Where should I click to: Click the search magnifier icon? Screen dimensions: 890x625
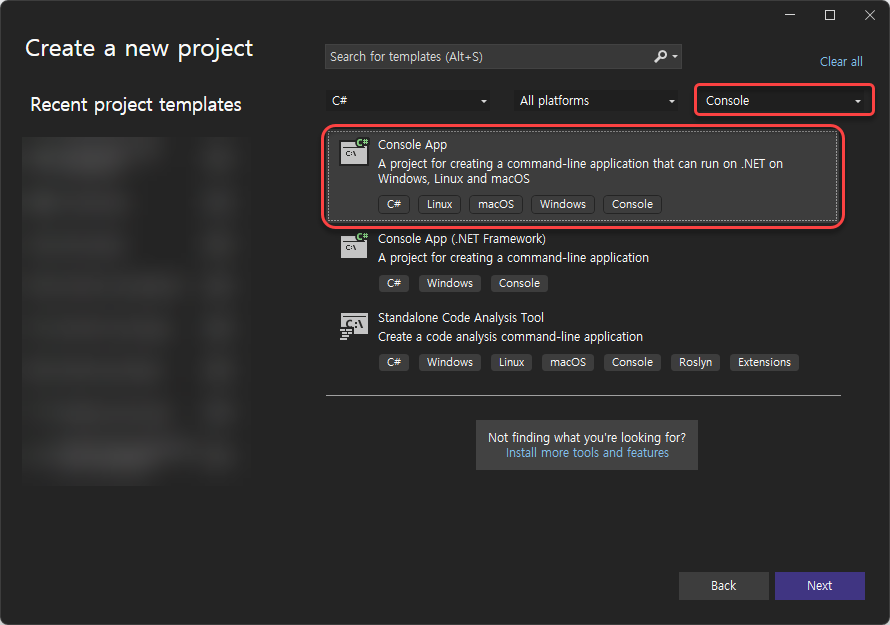click(661, 57)
